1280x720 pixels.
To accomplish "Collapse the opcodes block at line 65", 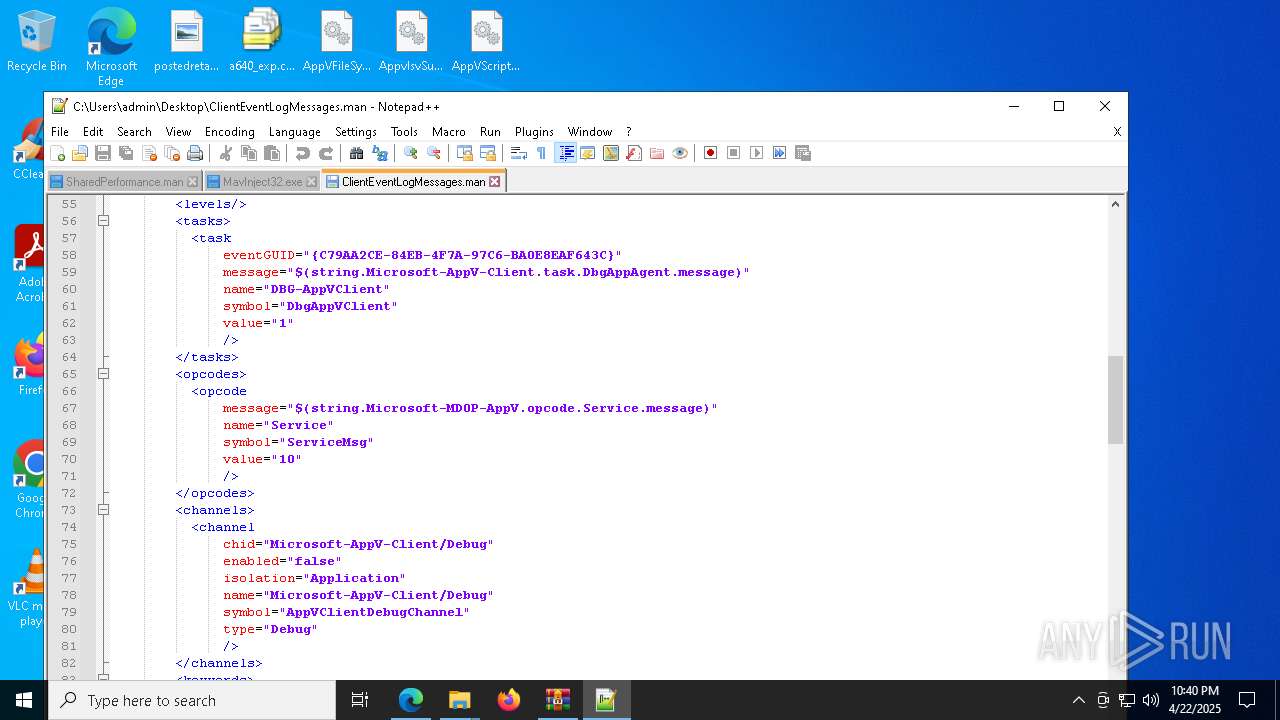I will pyautogui.click(x=103, y=374).
